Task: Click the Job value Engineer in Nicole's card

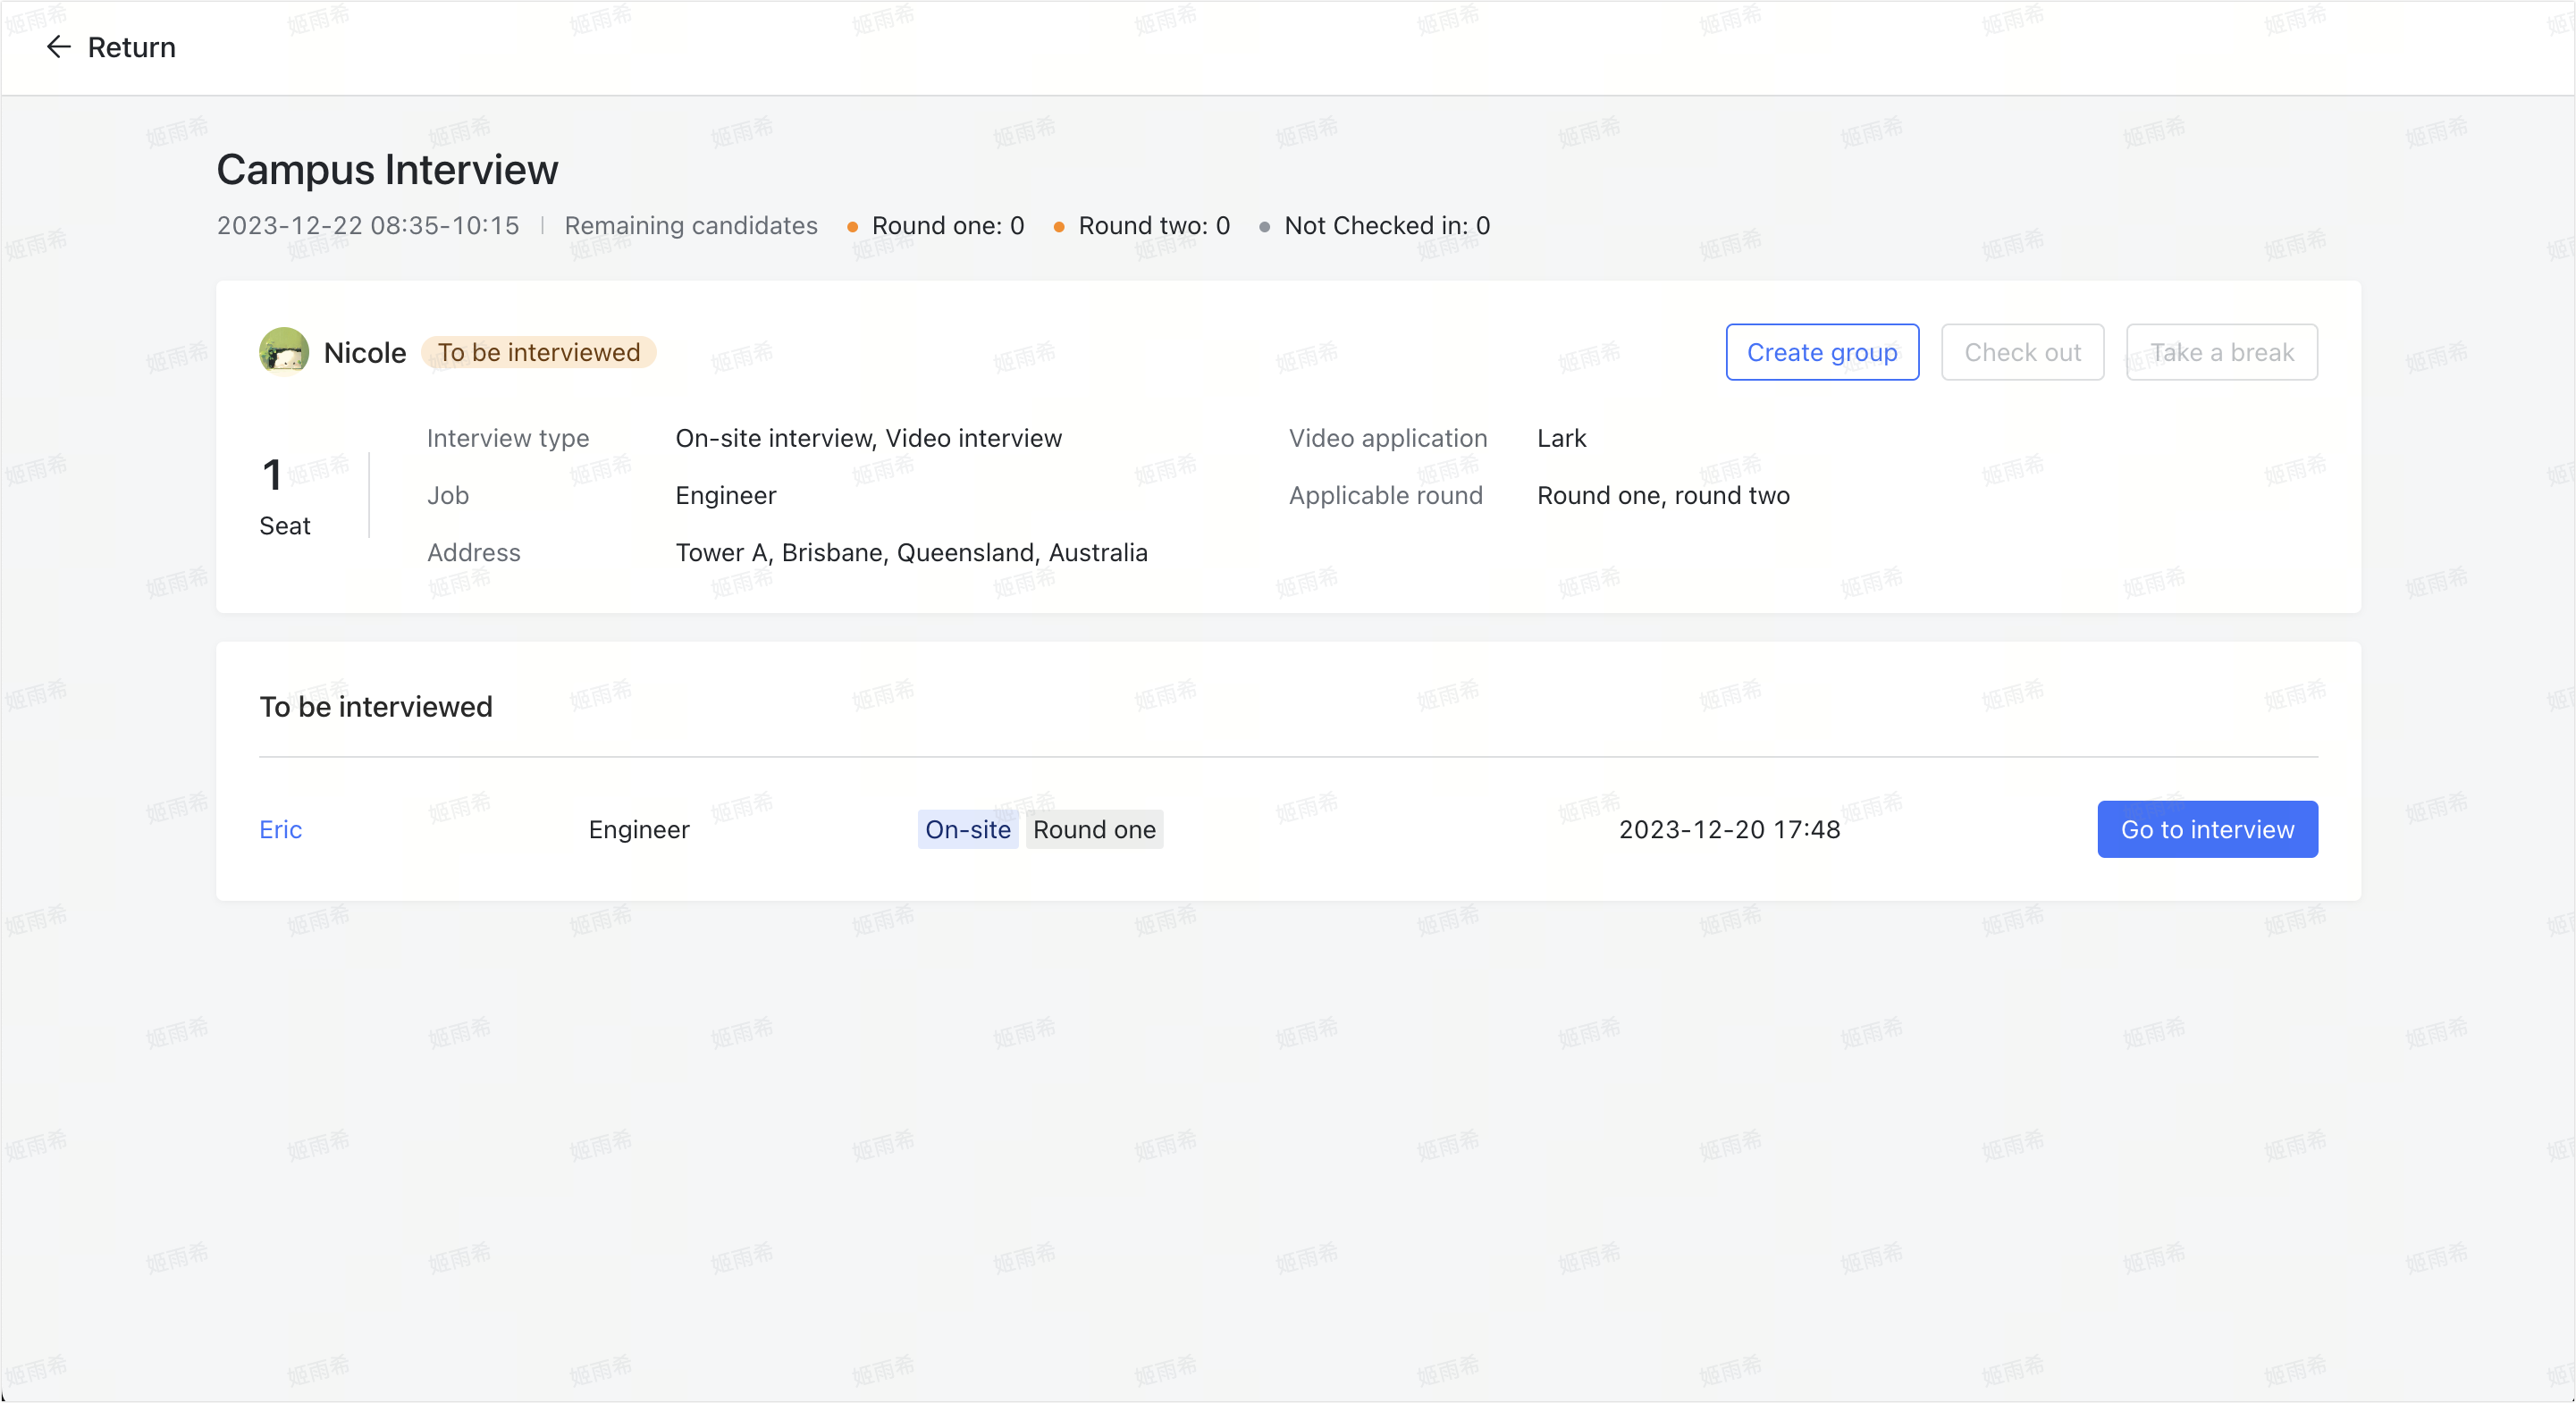Action: [725, 495]
